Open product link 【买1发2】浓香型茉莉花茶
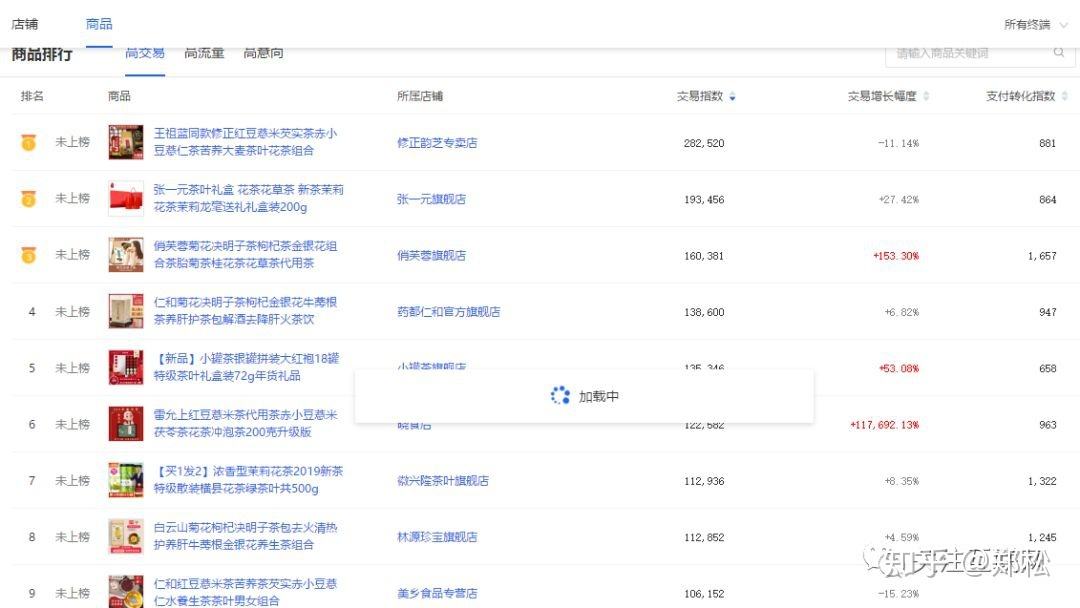This screenshot has width=1080, height=608. point(248,480)
